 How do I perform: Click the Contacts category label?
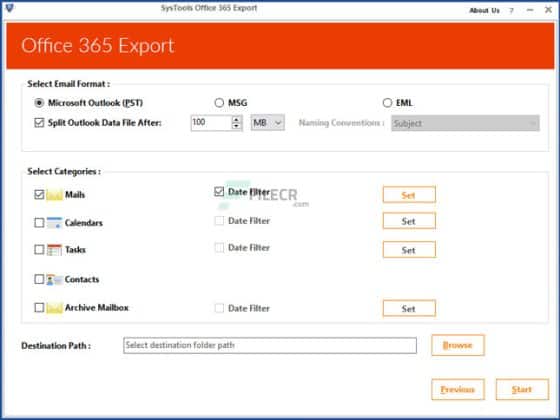pos(82,279)
